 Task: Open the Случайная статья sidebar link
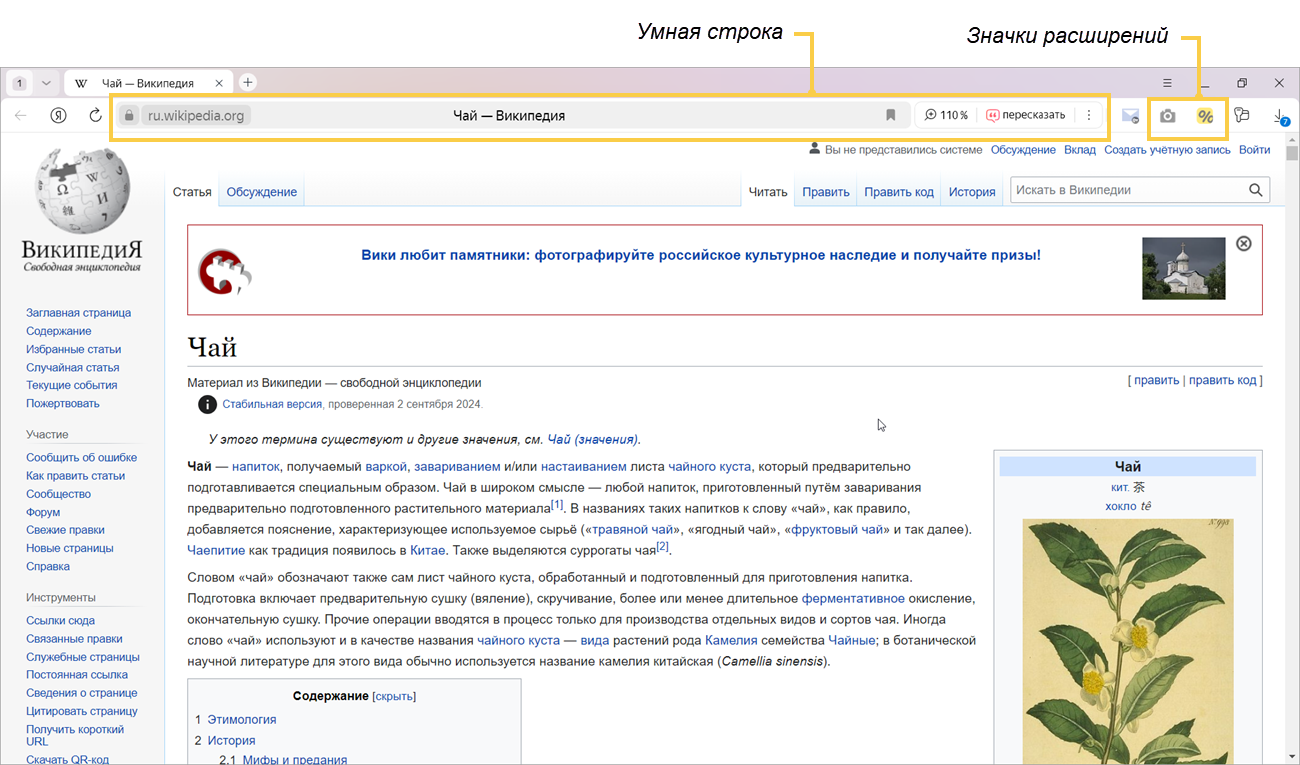(x=72, y=367)
